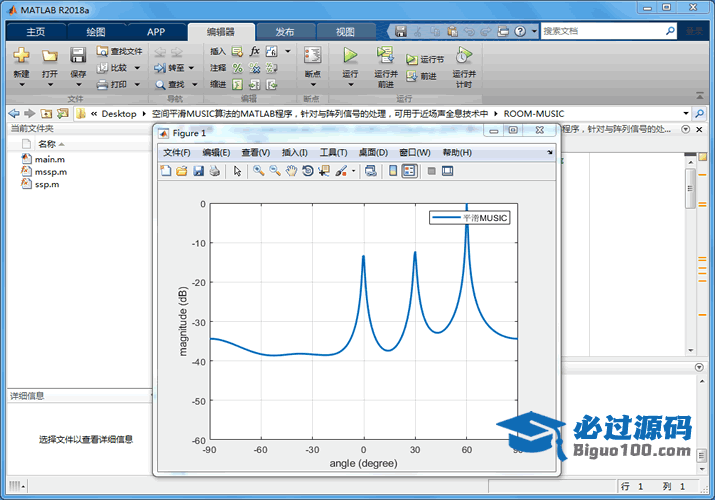The height and width of the screenshot is (500, 715).
Task: Click the increase indent icon in 缩进 row
Action: click(254, 84)
